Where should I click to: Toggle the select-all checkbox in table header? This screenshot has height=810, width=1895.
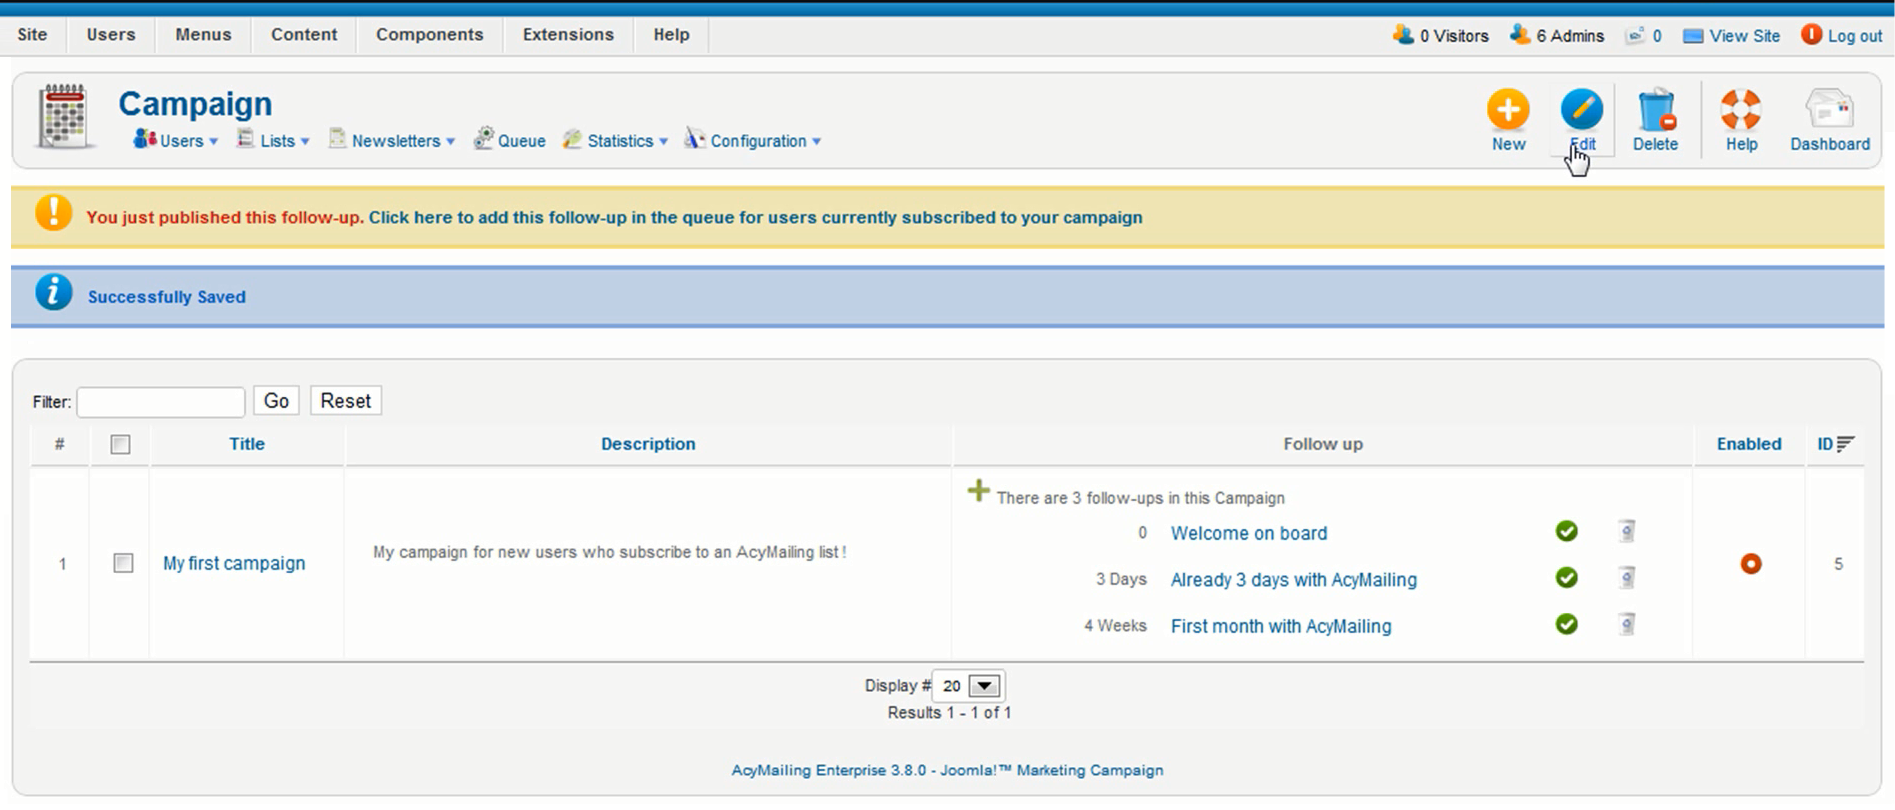point(120,444)
